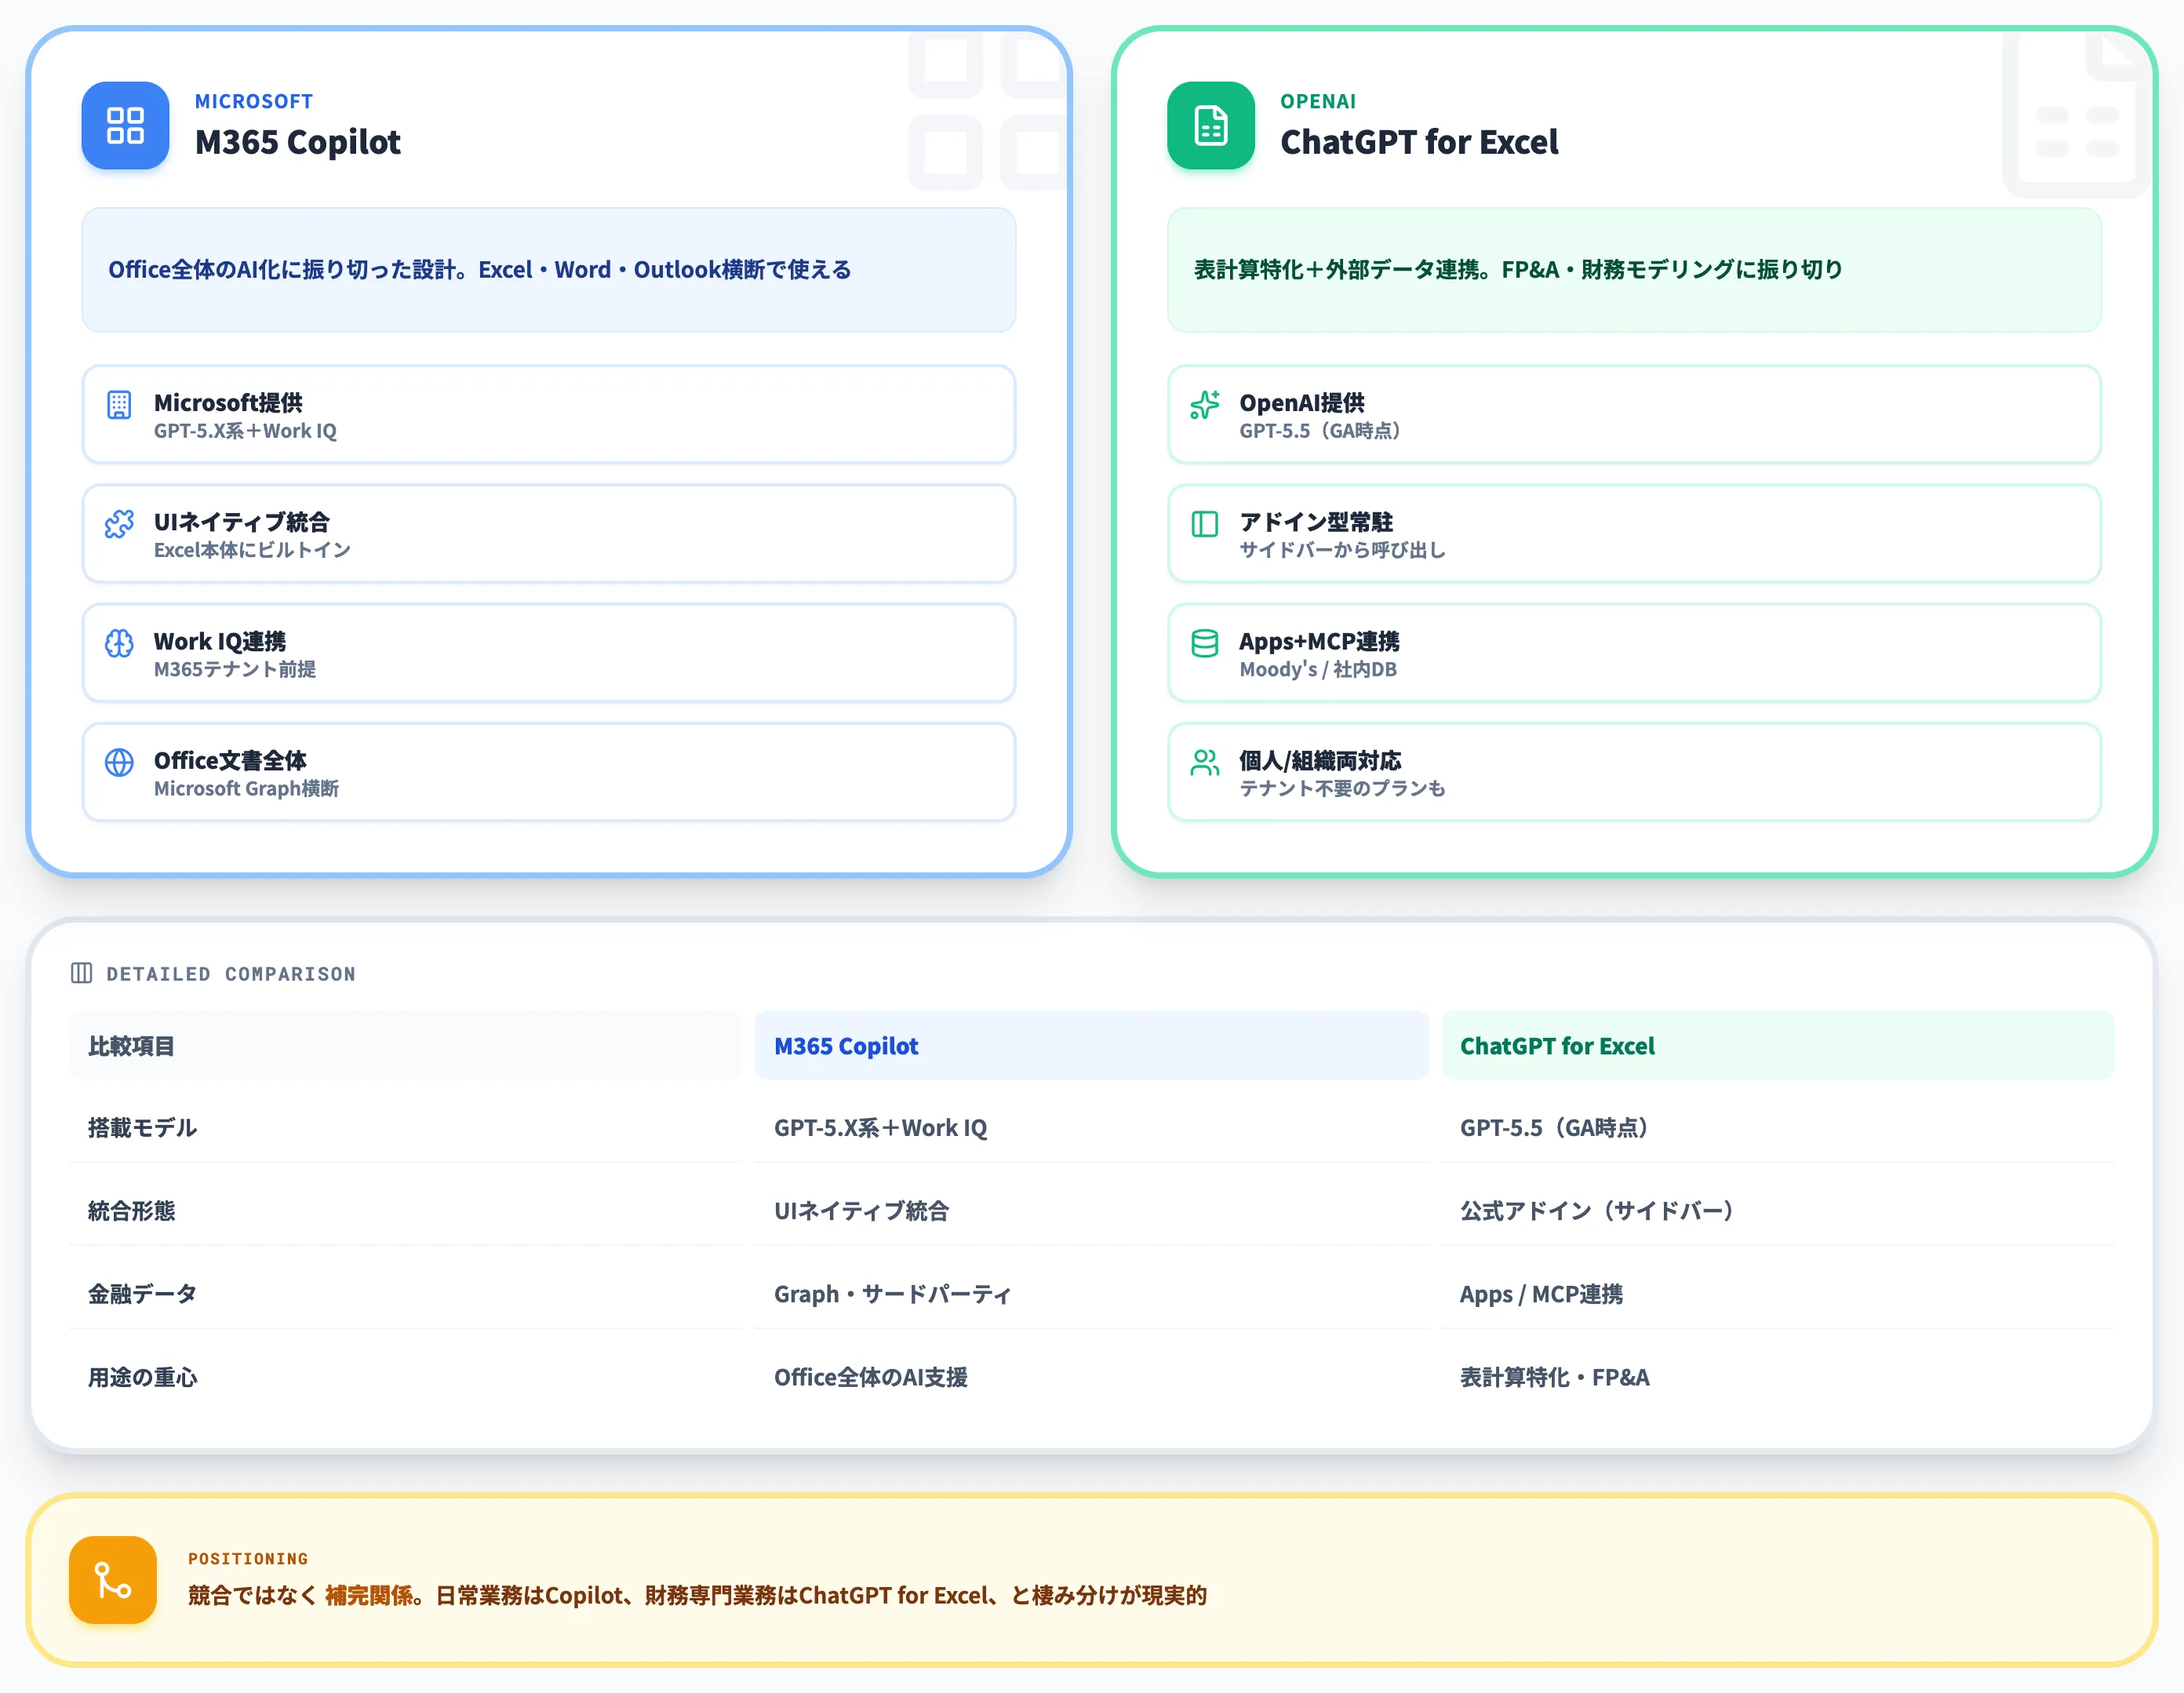Click the brain icon beside Work IQ連携
2184x1693 pixels.
(119, 643)
